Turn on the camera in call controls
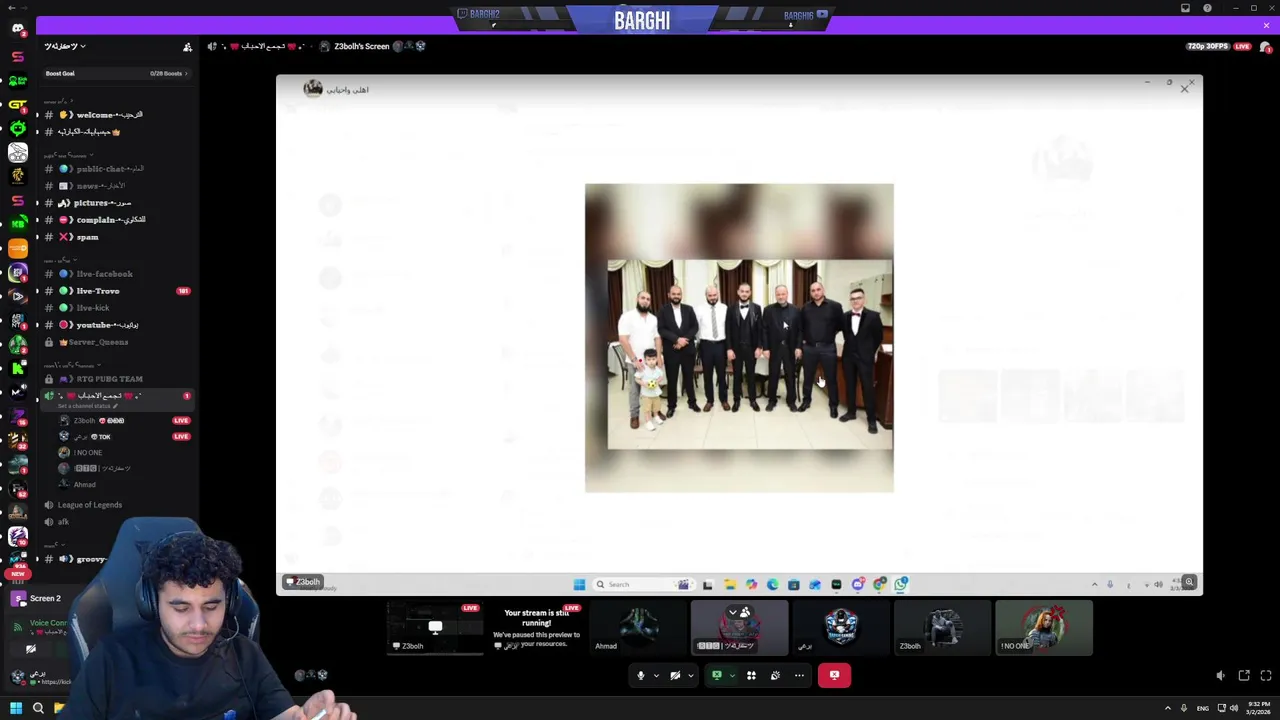The image size is (1280, 720). pyautogui.click(x=675, y=676)
